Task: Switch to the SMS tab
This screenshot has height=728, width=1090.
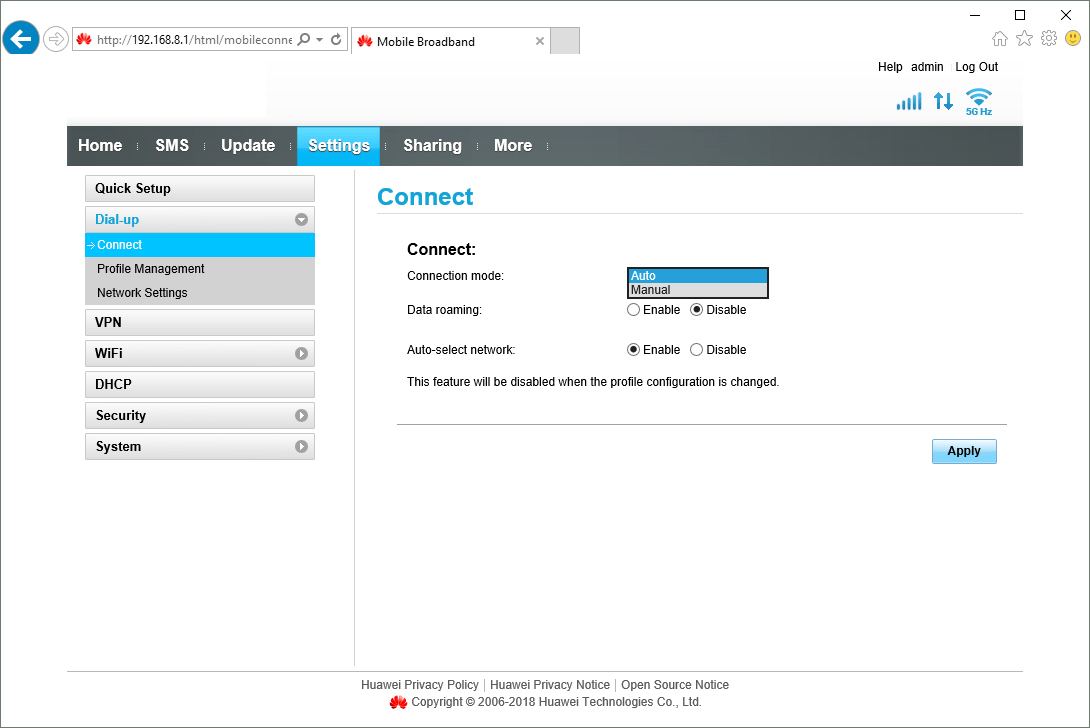Action: tap(172, 146)
